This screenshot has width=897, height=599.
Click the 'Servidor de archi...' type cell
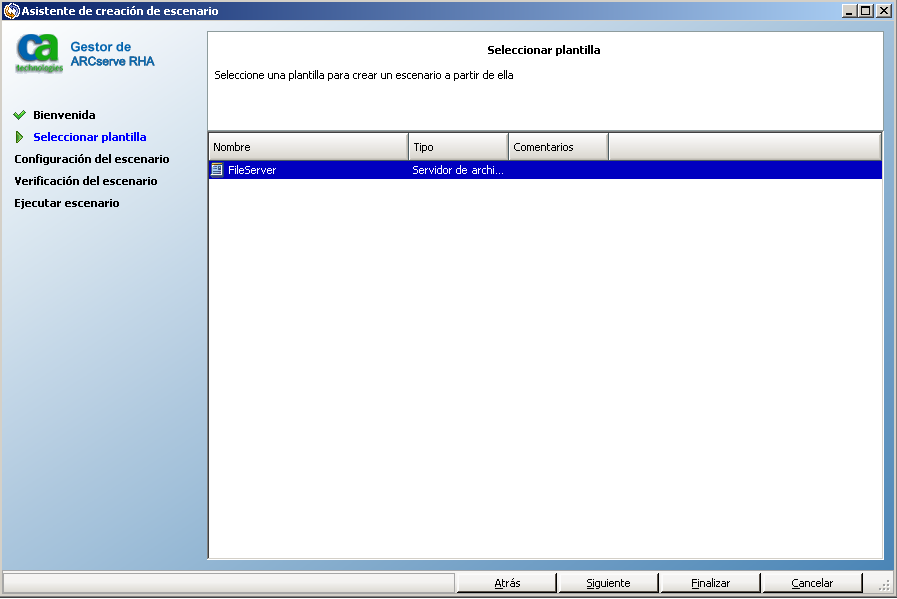[x=458, y=170]
